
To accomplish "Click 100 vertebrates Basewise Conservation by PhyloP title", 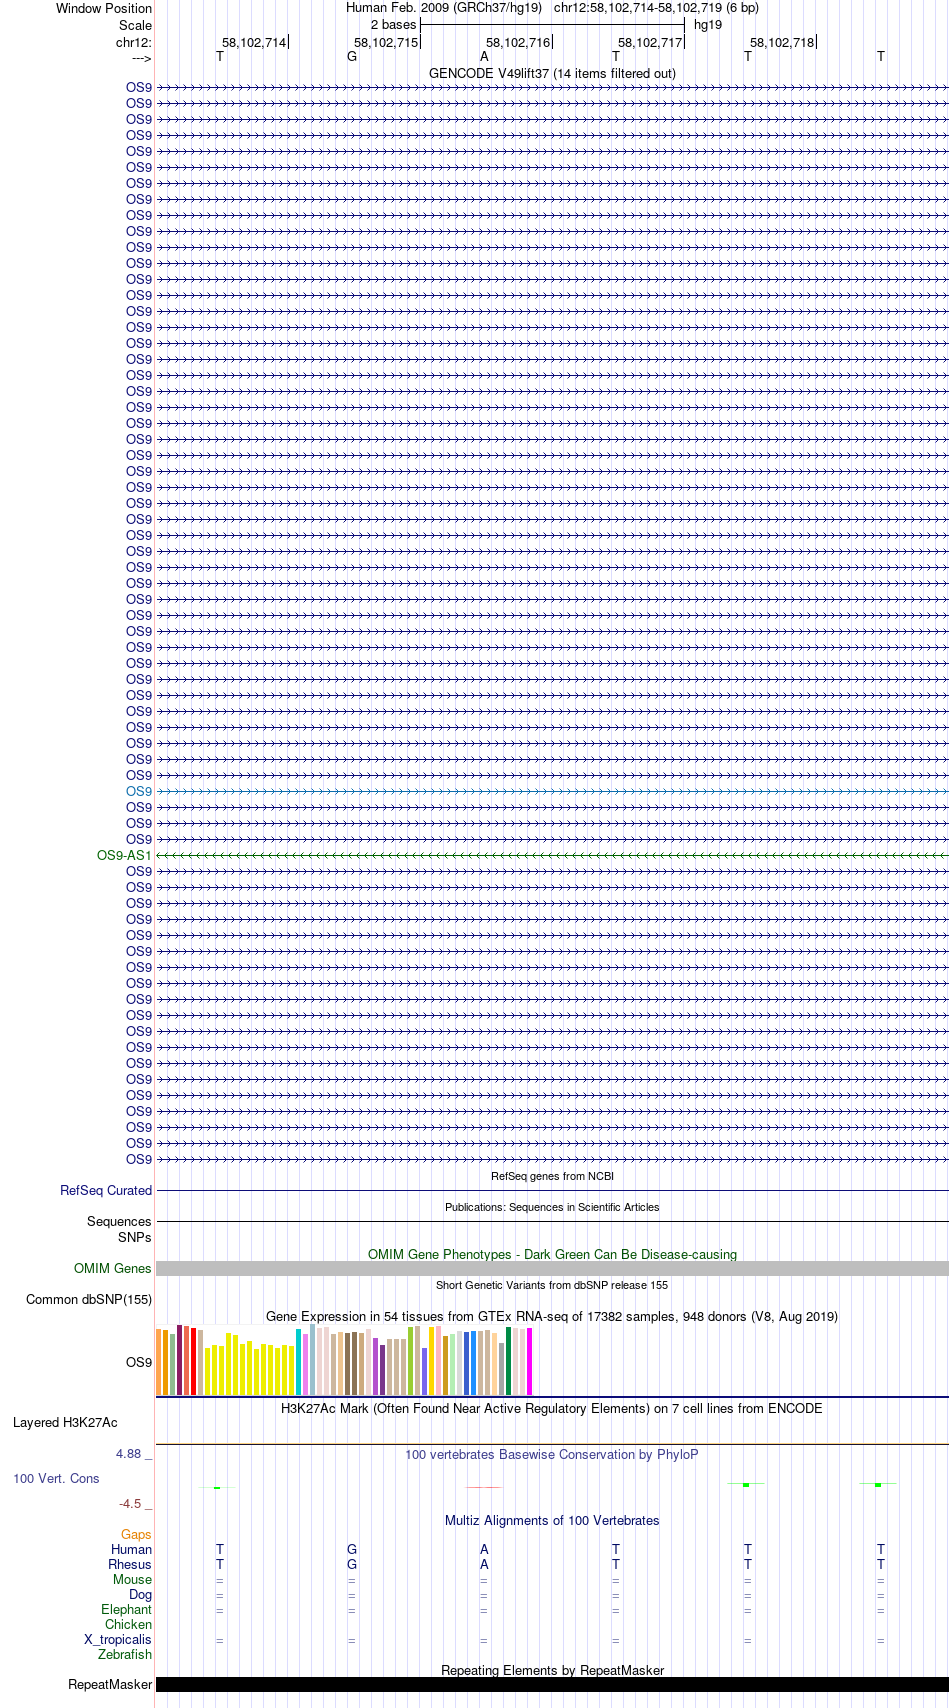I will point(552,1454).
